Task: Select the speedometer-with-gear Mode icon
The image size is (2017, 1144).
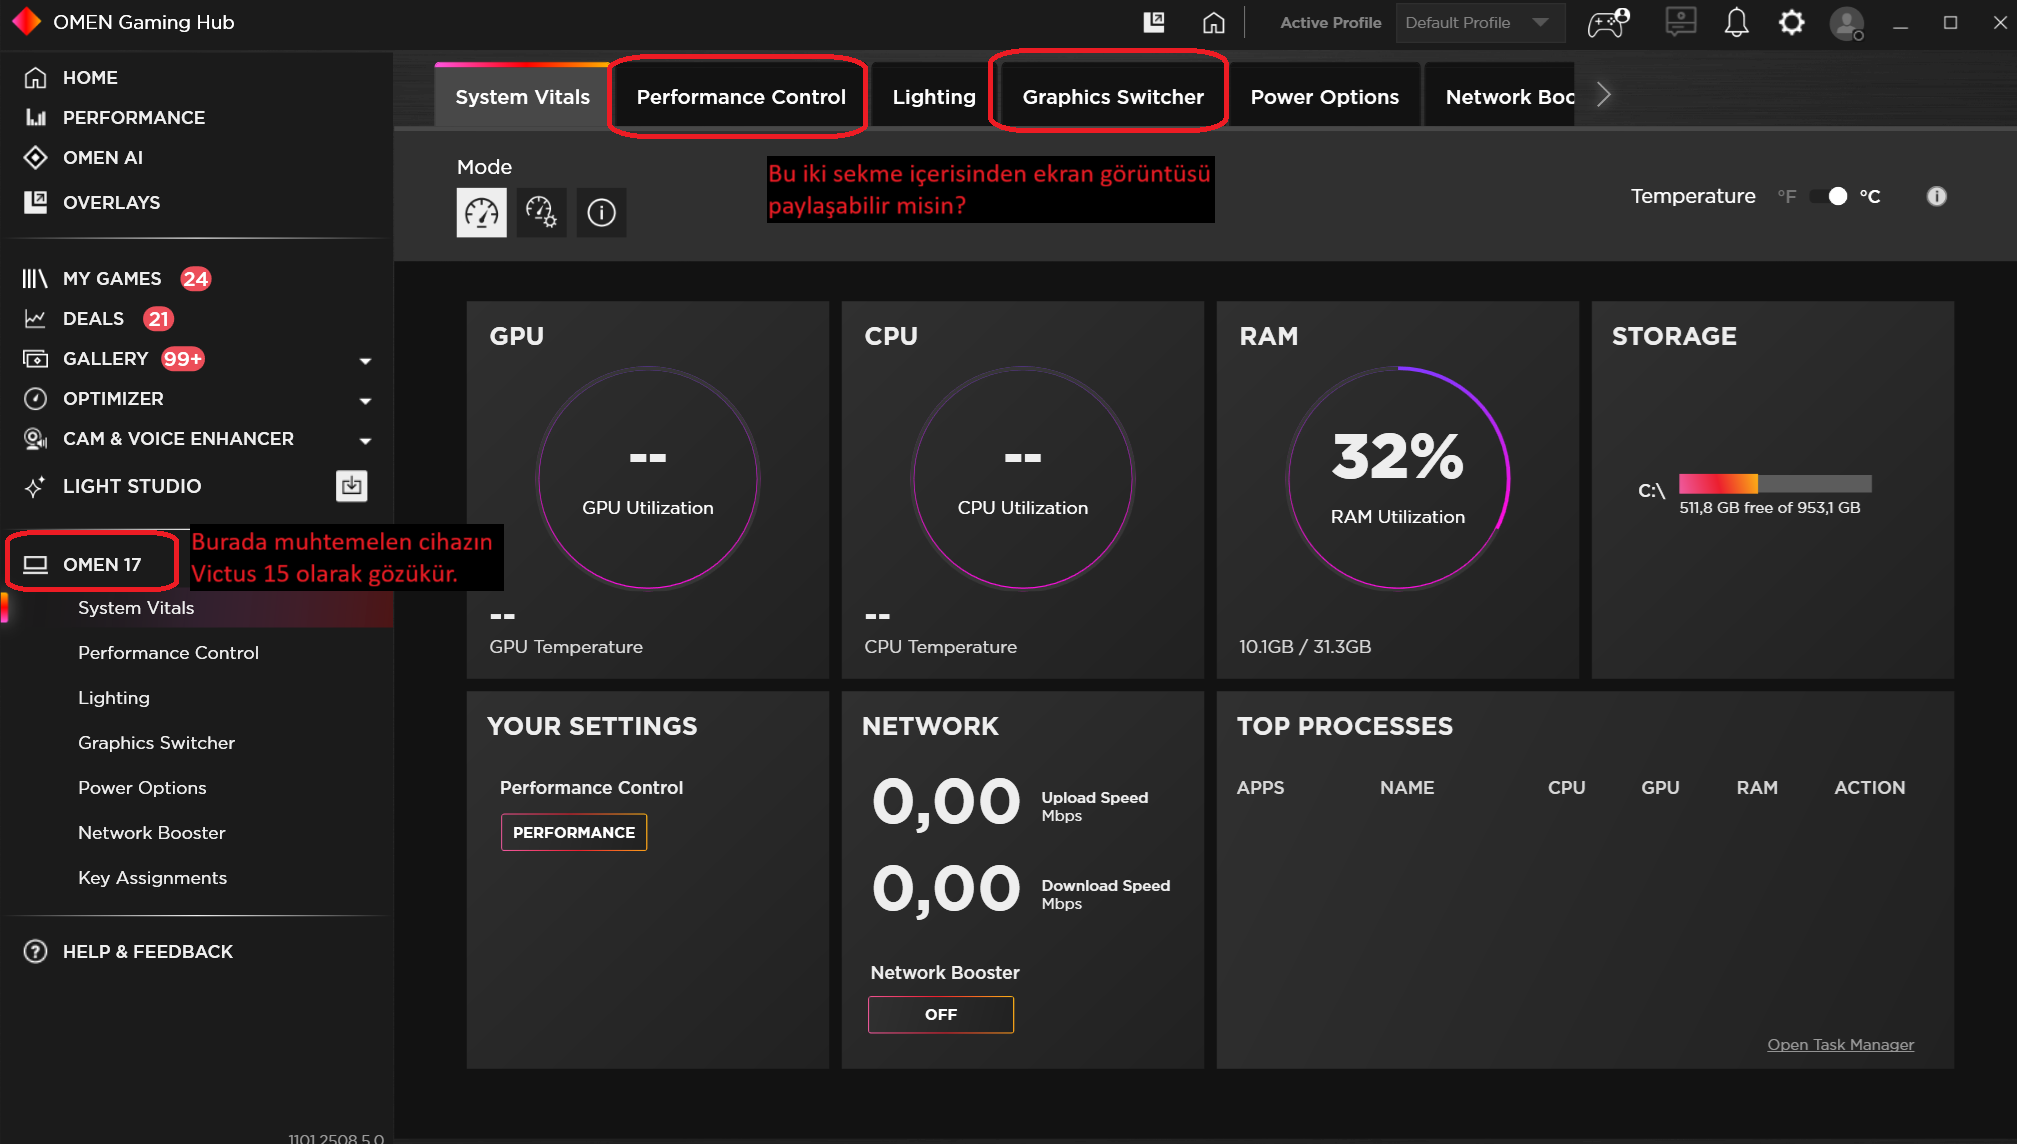Action: [541, 212]
